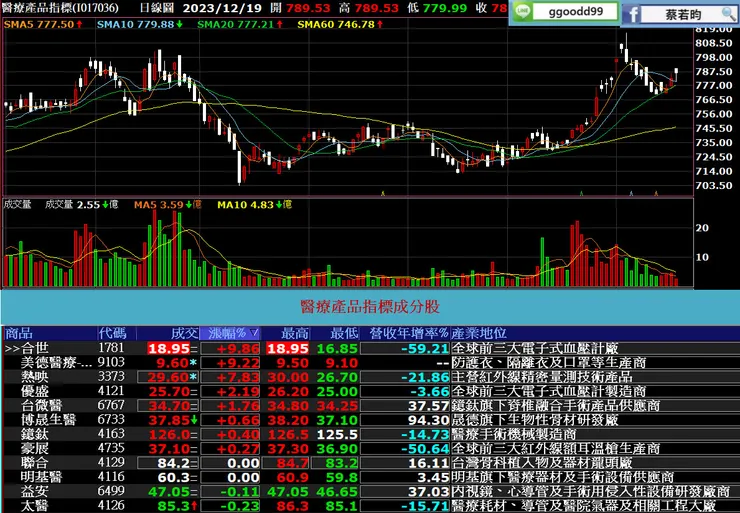Image resolution: width=740 pixels, height=513 pixels.
Task: Select the 太醫 stock row name
Action: (35, 505)
